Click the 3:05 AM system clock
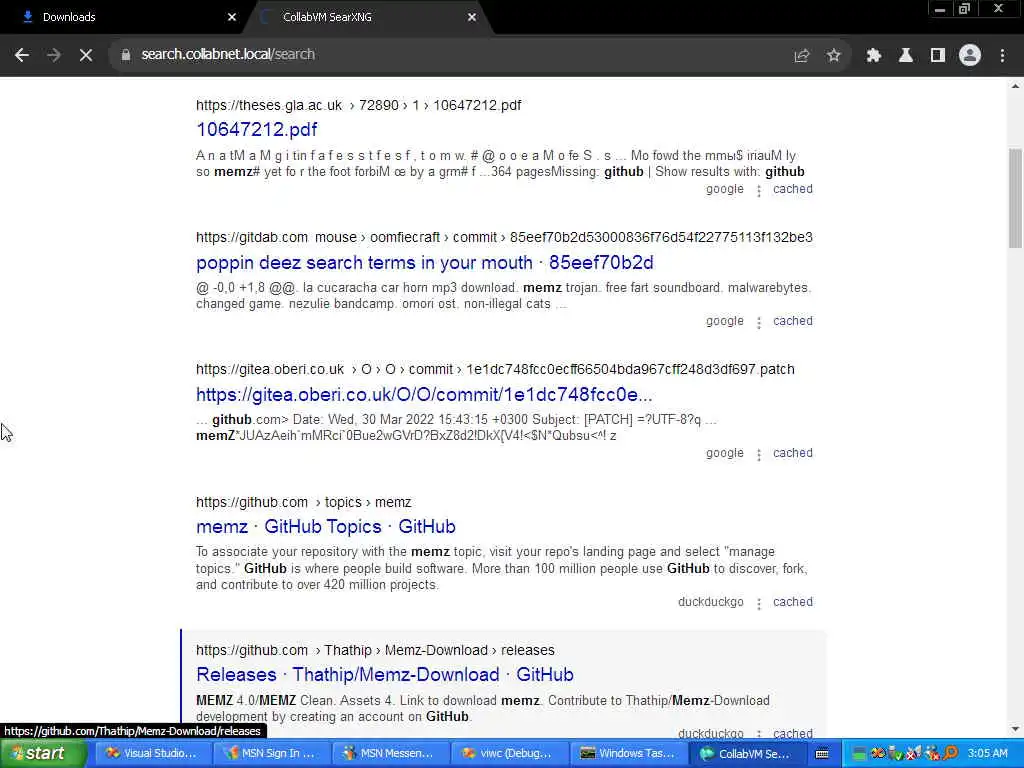1024x768 pixels. point(987,754)
